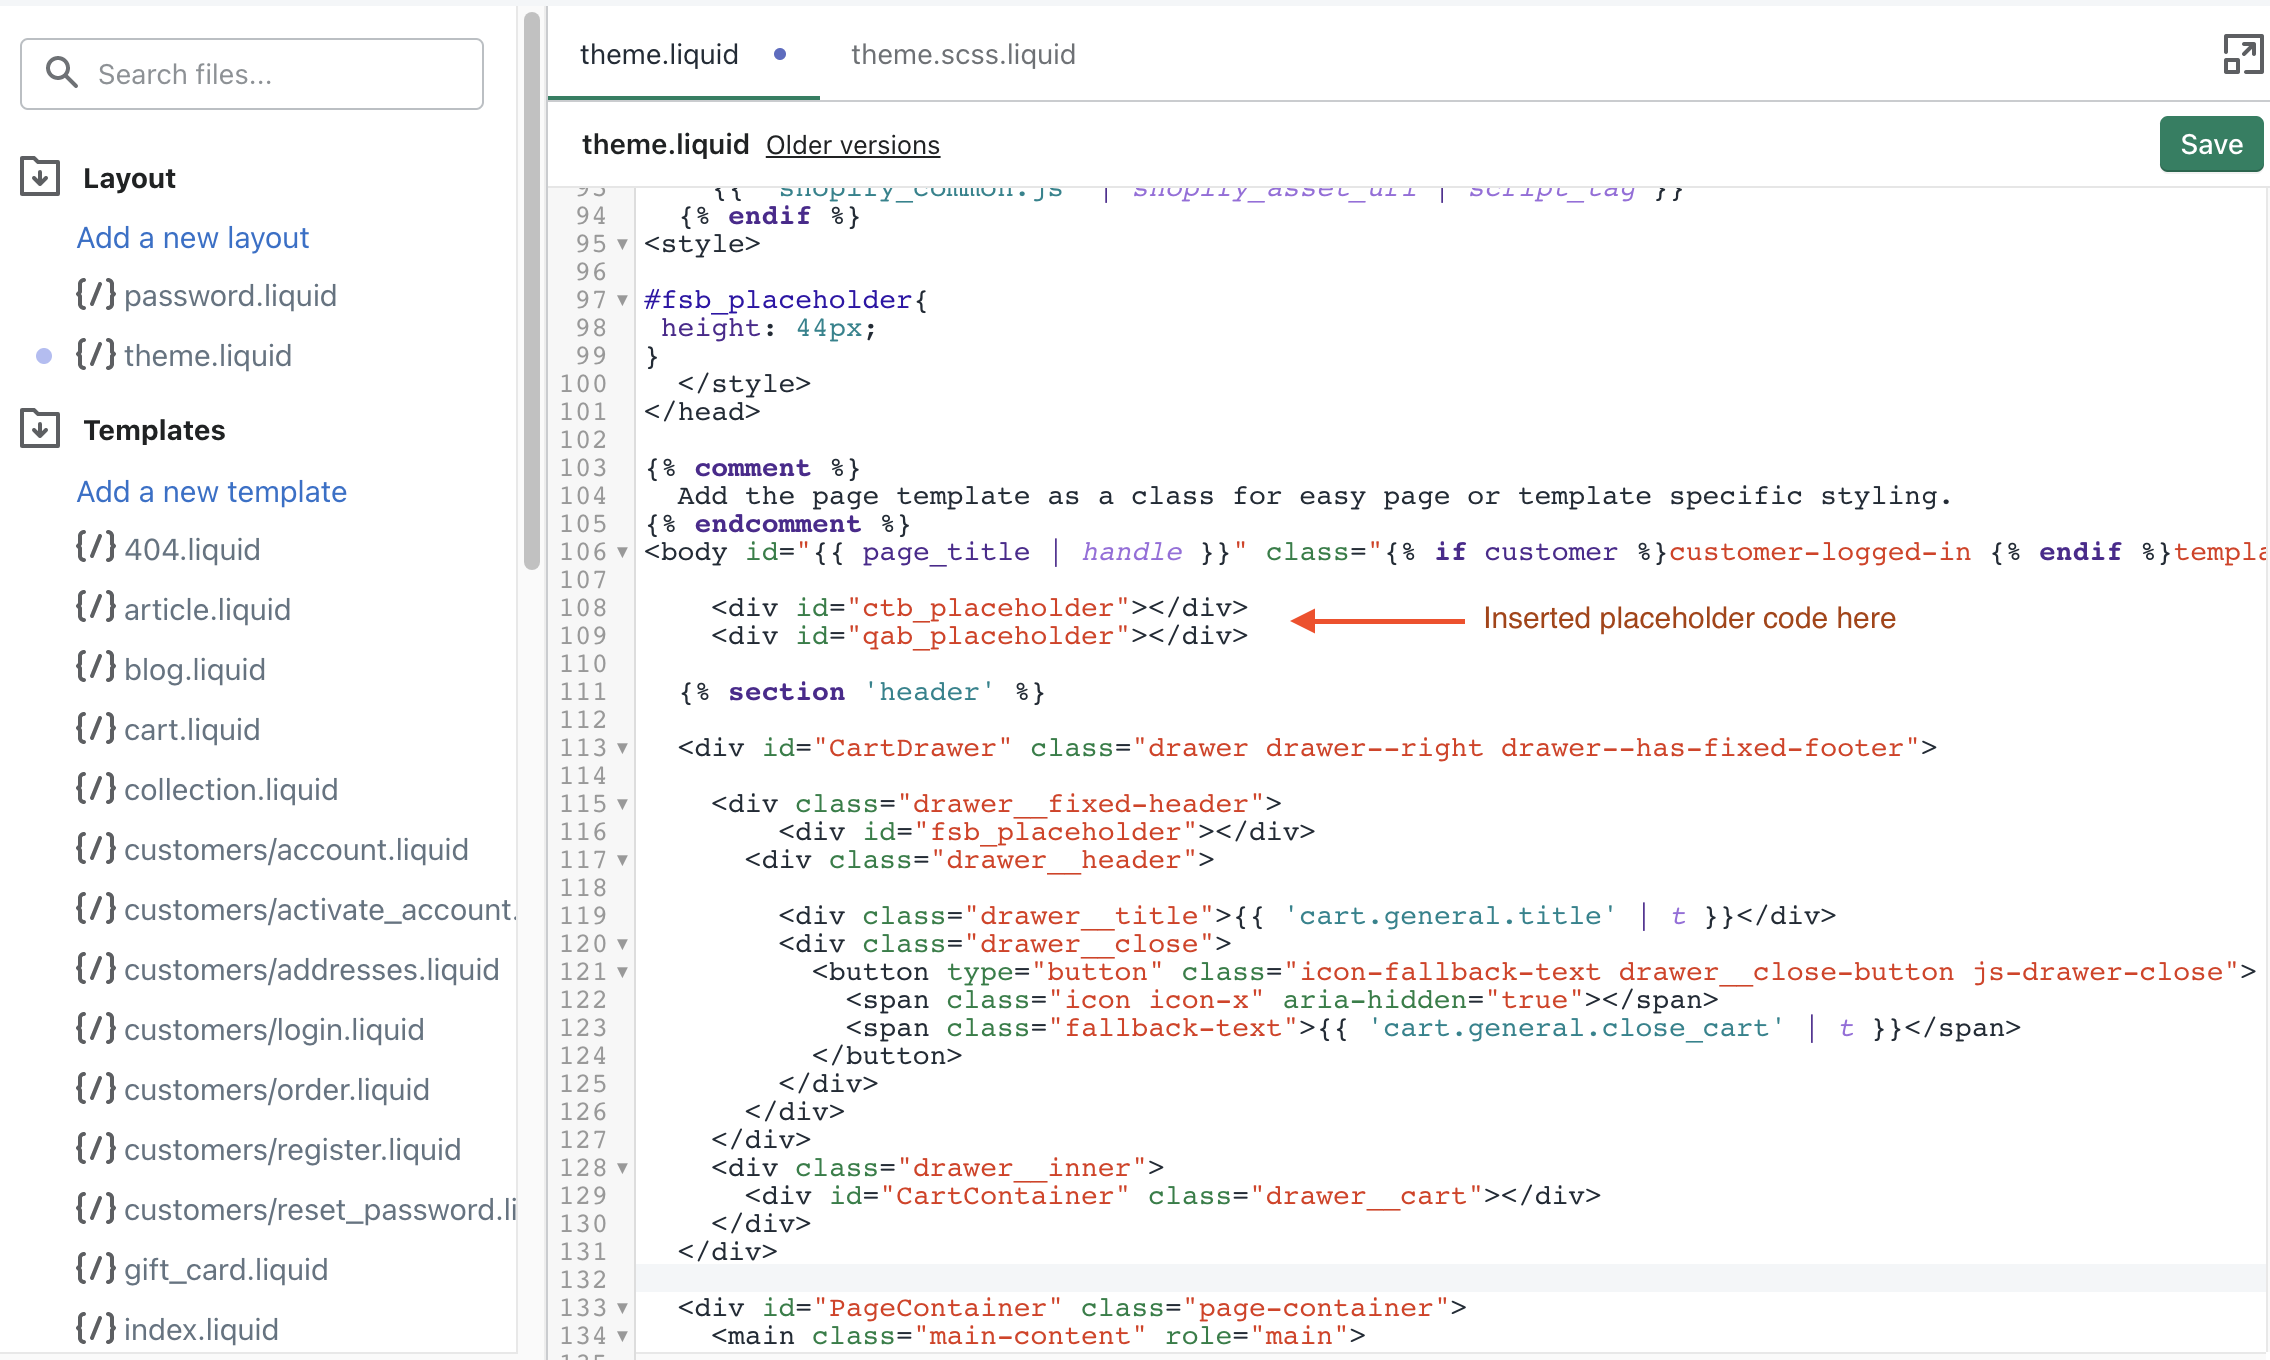
Task: Click unsaved dot on theme.liquid tab
Action: click(x=780, y=54)
